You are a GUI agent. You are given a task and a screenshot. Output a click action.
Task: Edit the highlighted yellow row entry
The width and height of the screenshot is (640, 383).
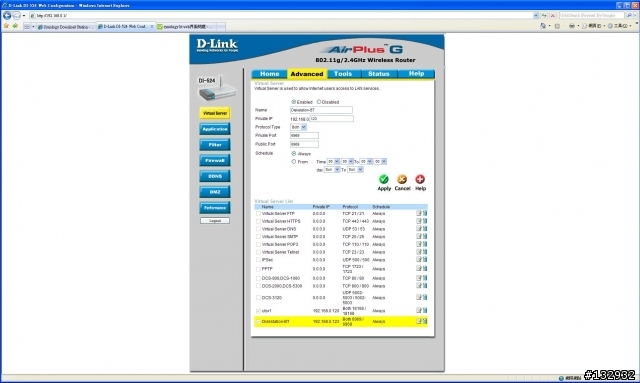click(x=418, y=321)
